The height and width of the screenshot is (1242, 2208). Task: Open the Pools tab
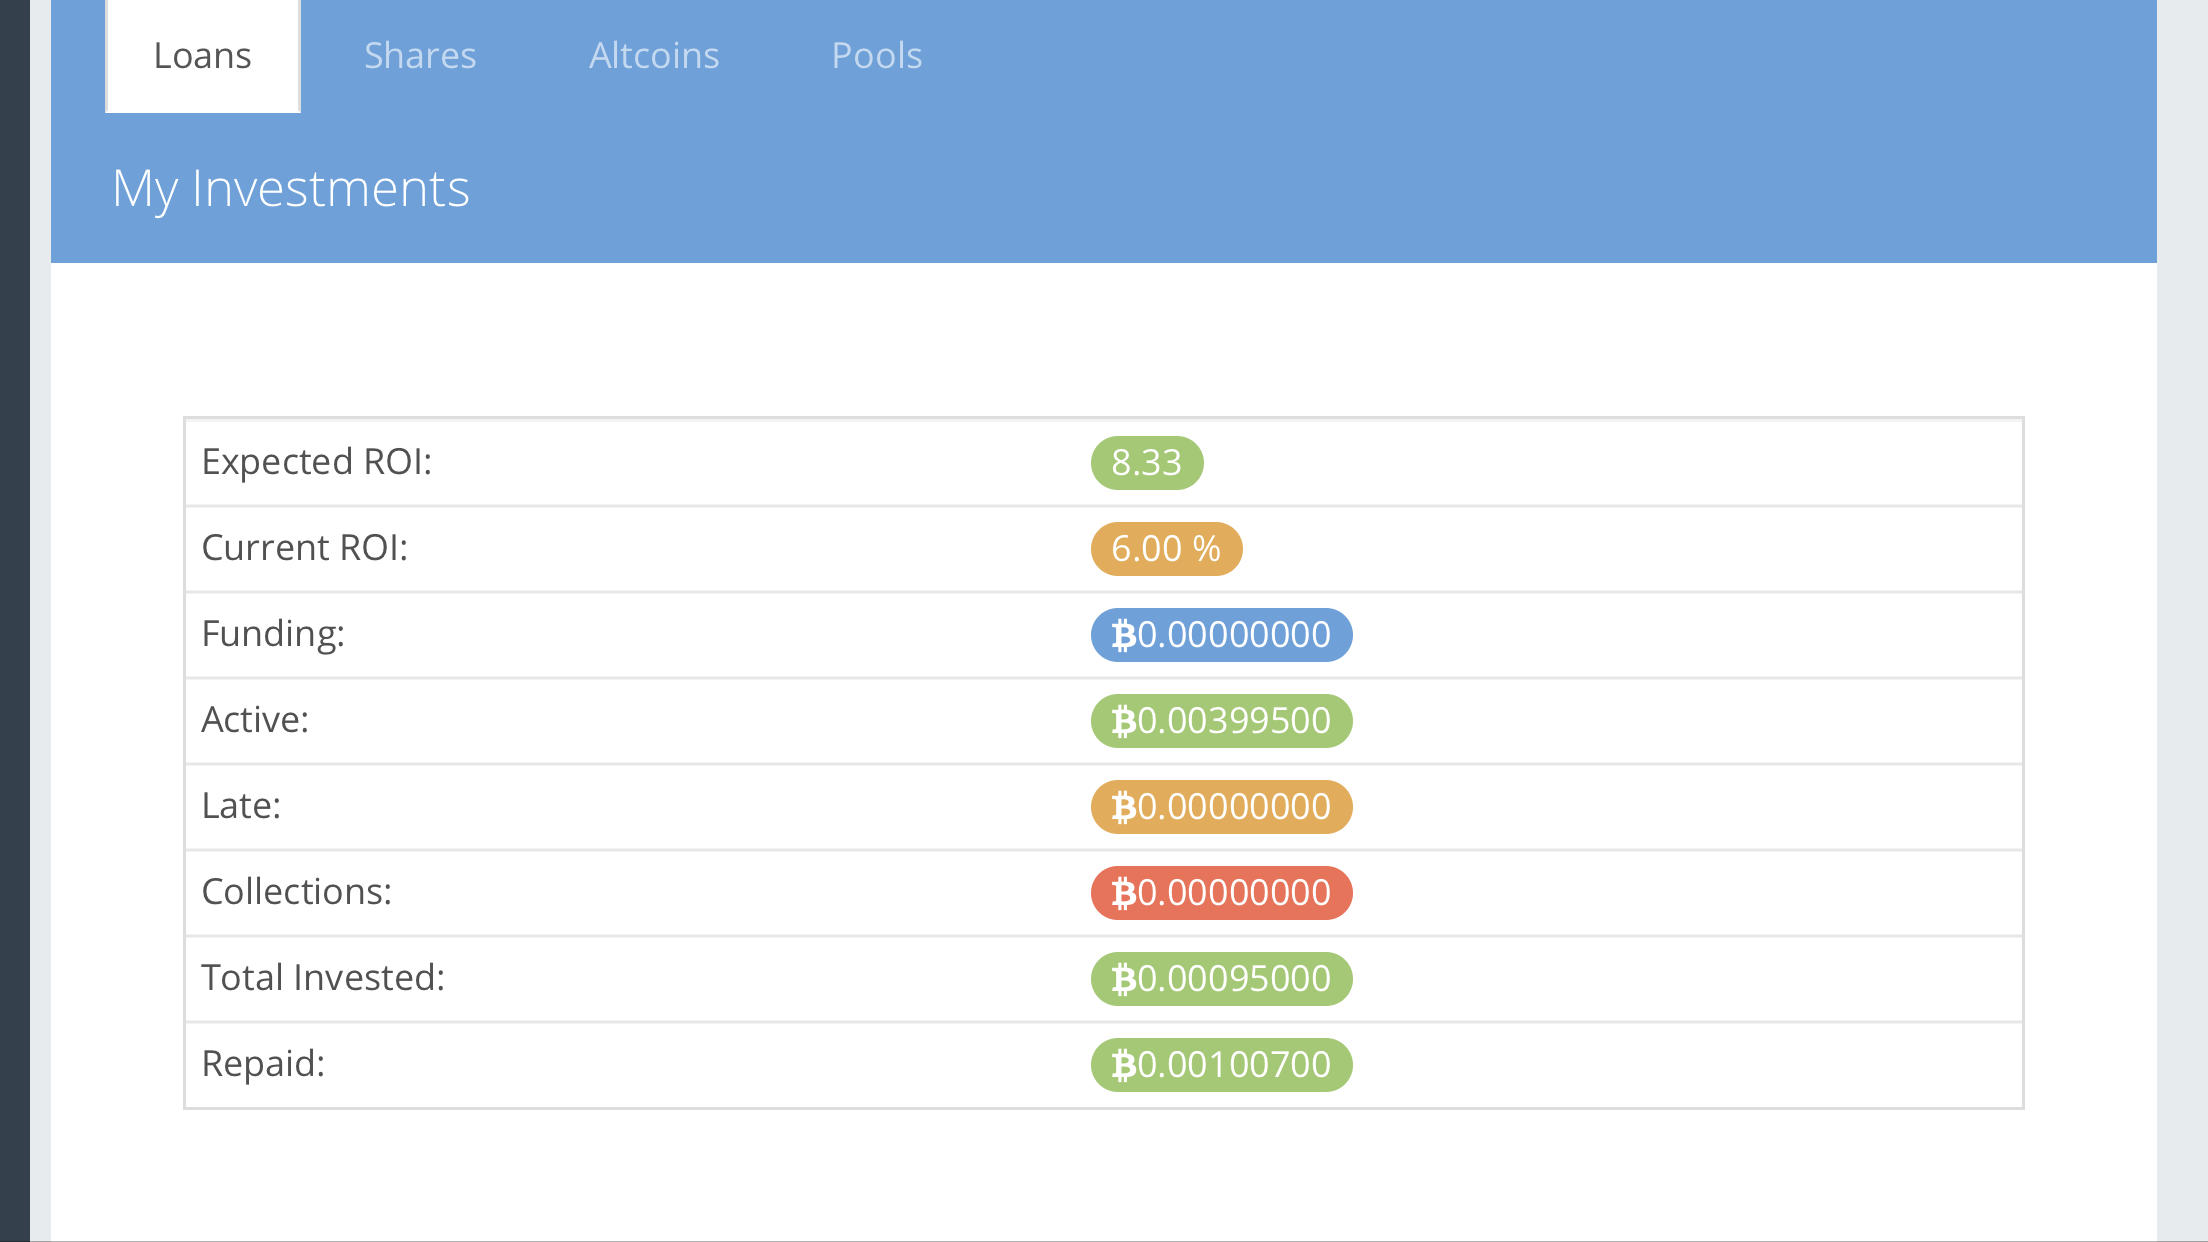[877, 56]
